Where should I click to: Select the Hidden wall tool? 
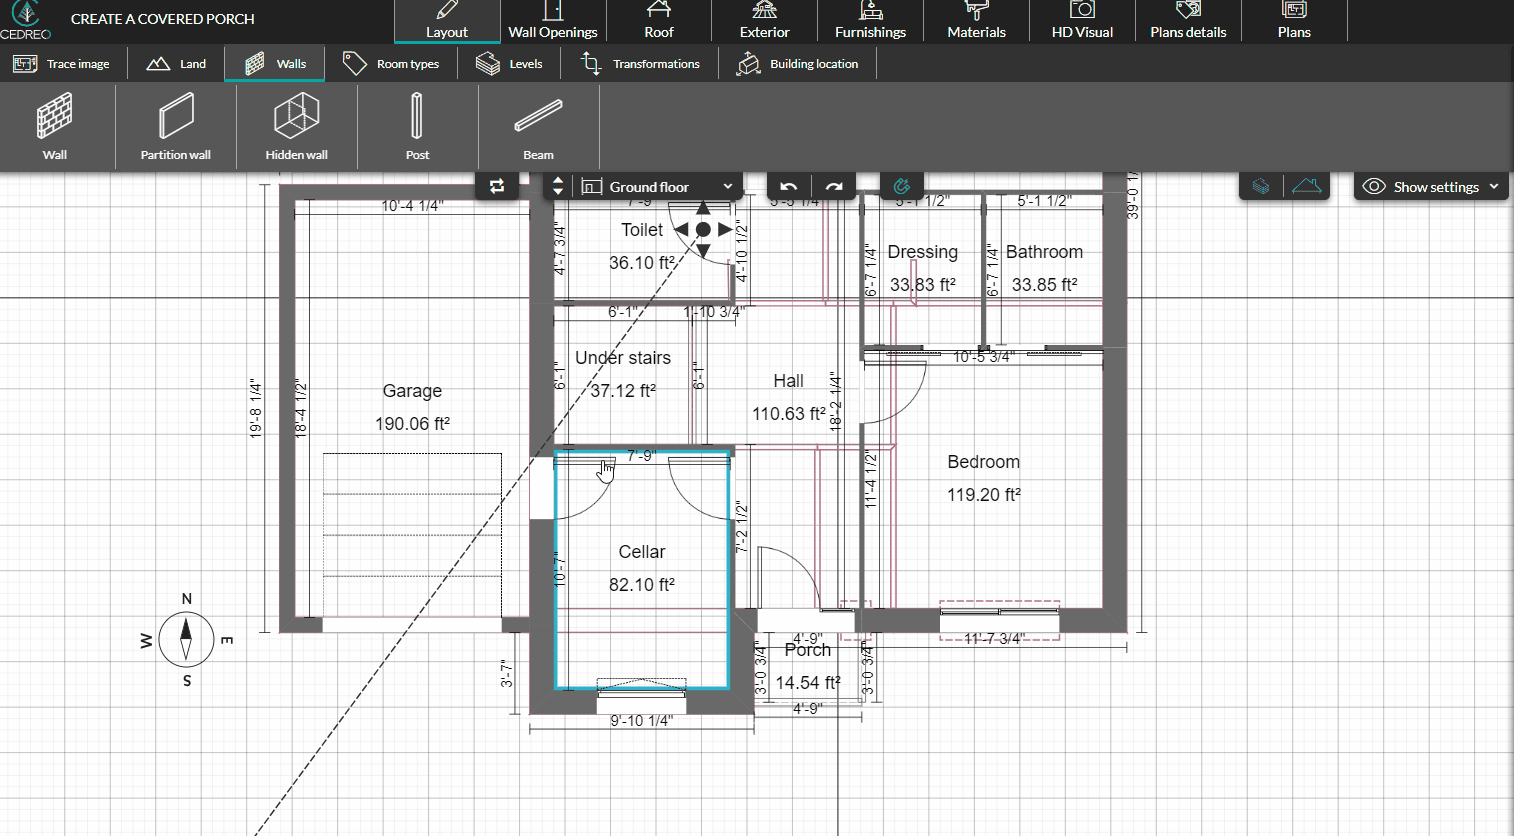tap(295, 125)
